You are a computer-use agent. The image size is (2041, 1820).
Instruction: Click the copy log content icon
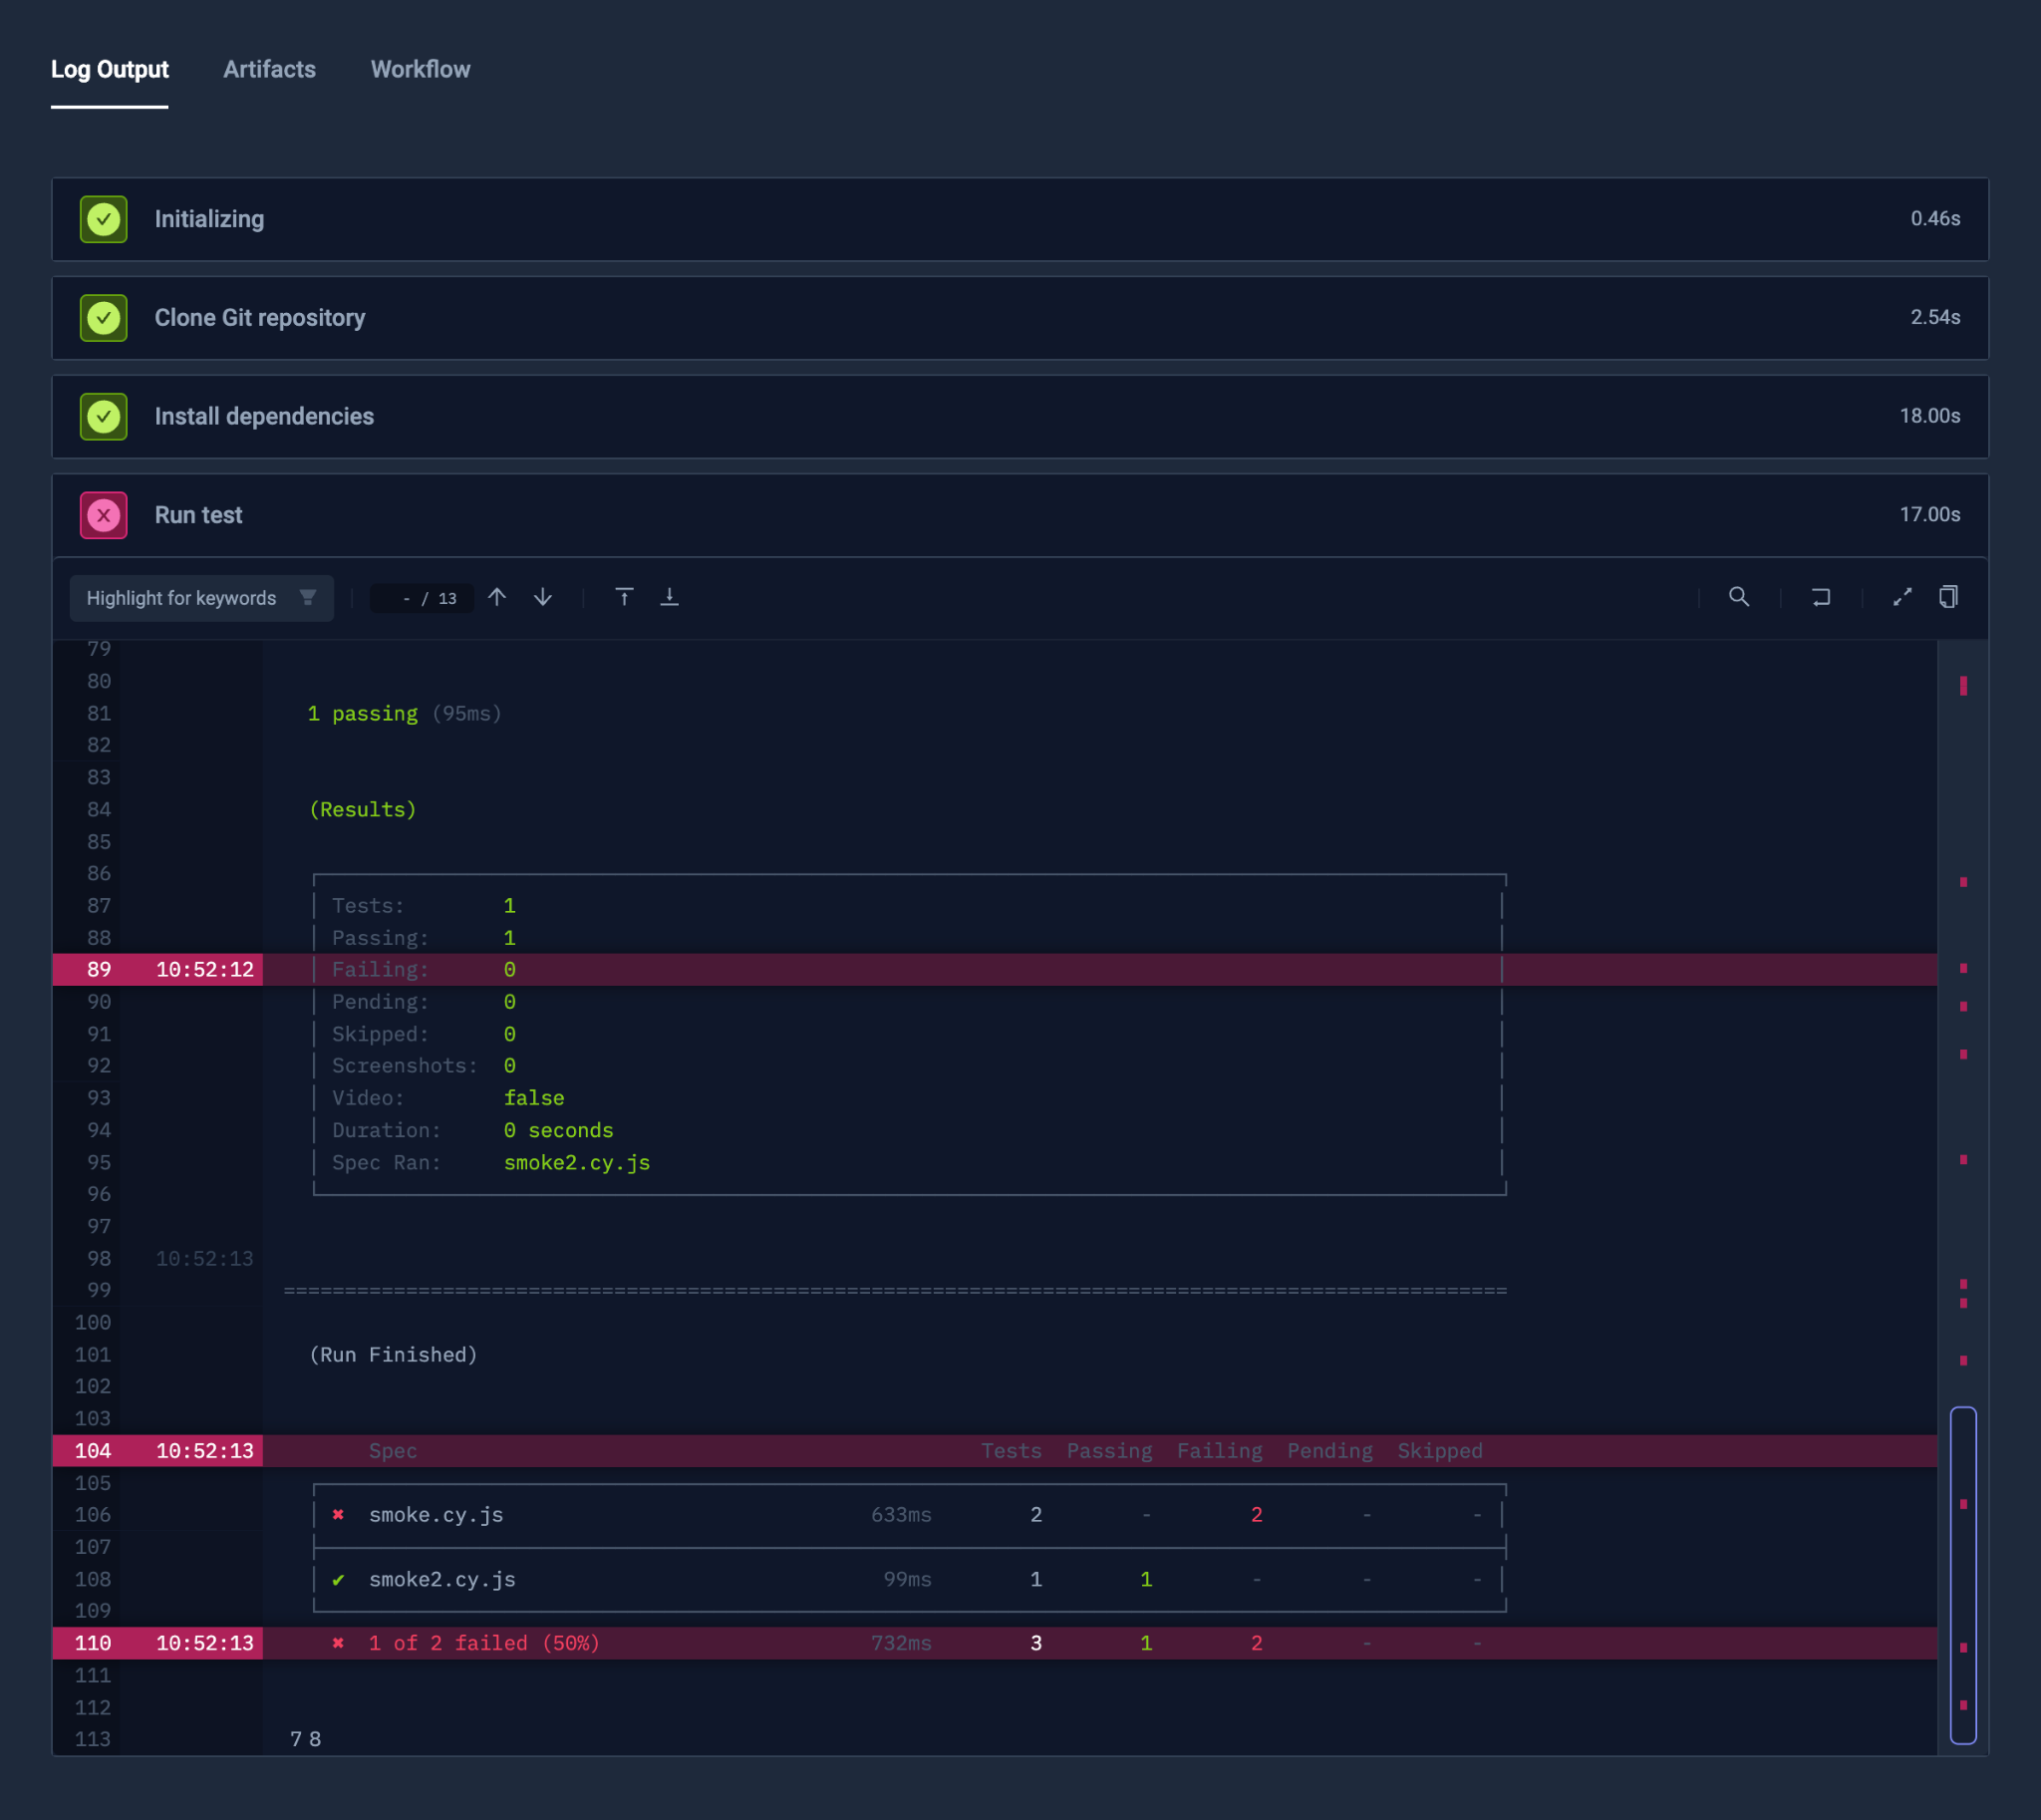click(1951, 597)
